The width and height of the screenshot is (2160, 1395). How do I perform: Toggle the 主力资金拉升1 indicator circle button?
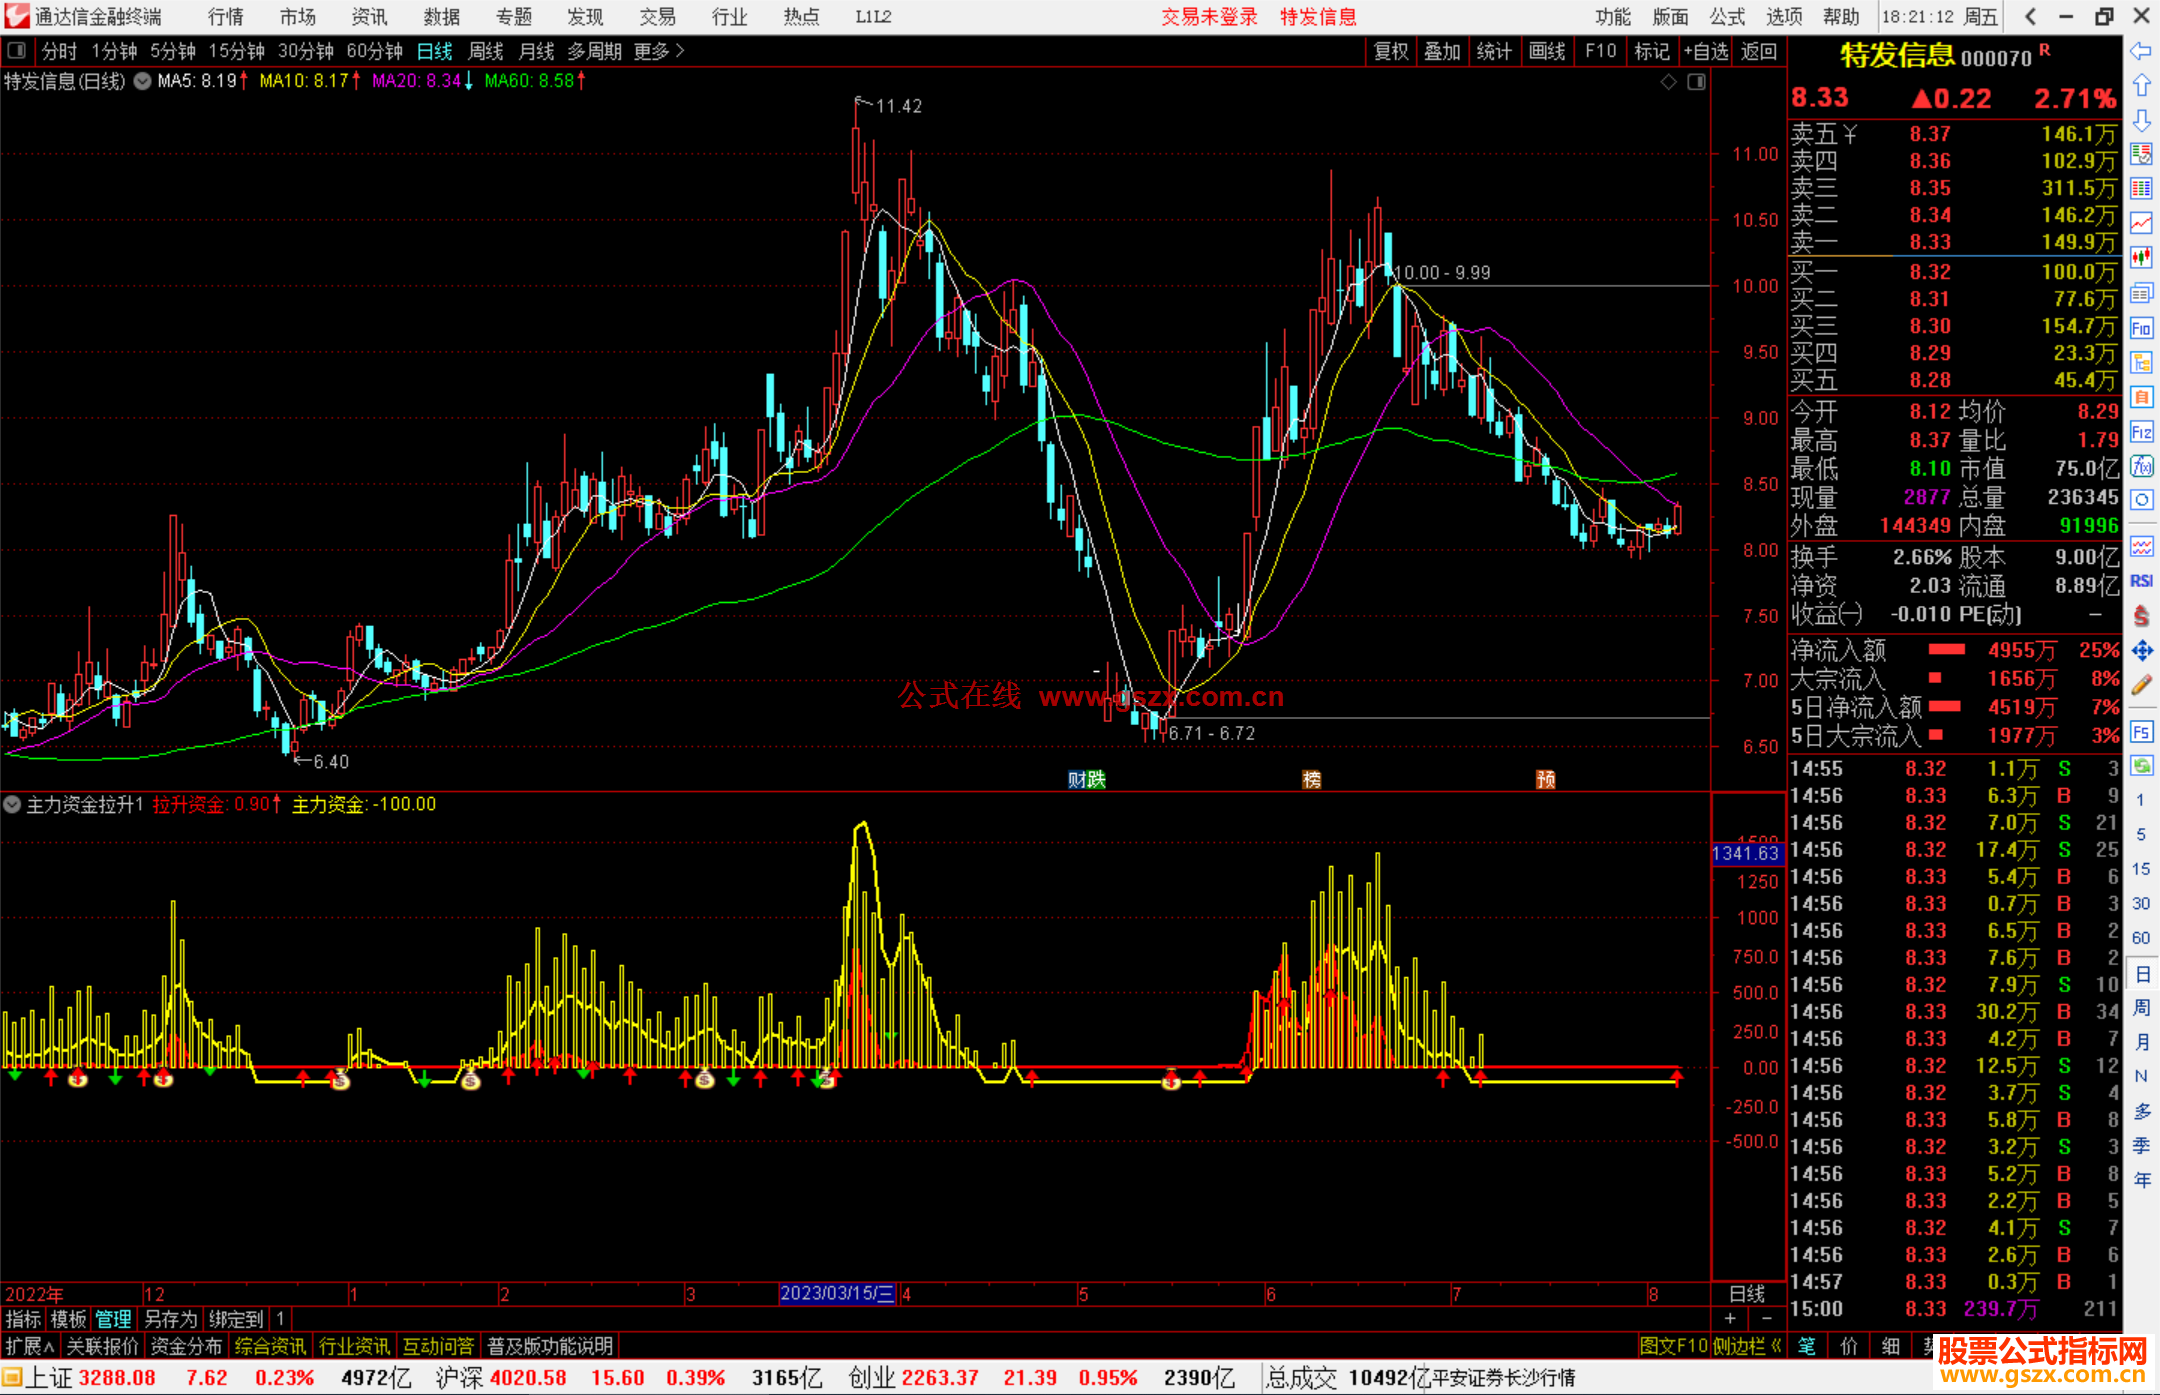[x=12, y=804]
